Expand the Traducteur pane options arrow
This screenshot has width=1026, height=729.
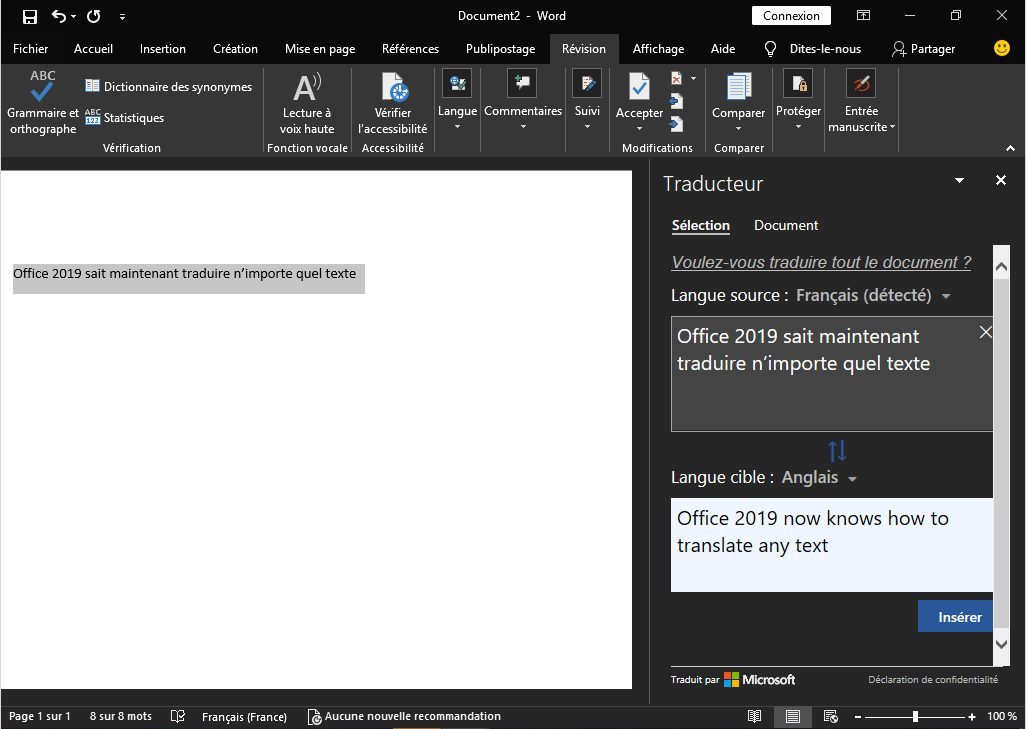[959, 181]
